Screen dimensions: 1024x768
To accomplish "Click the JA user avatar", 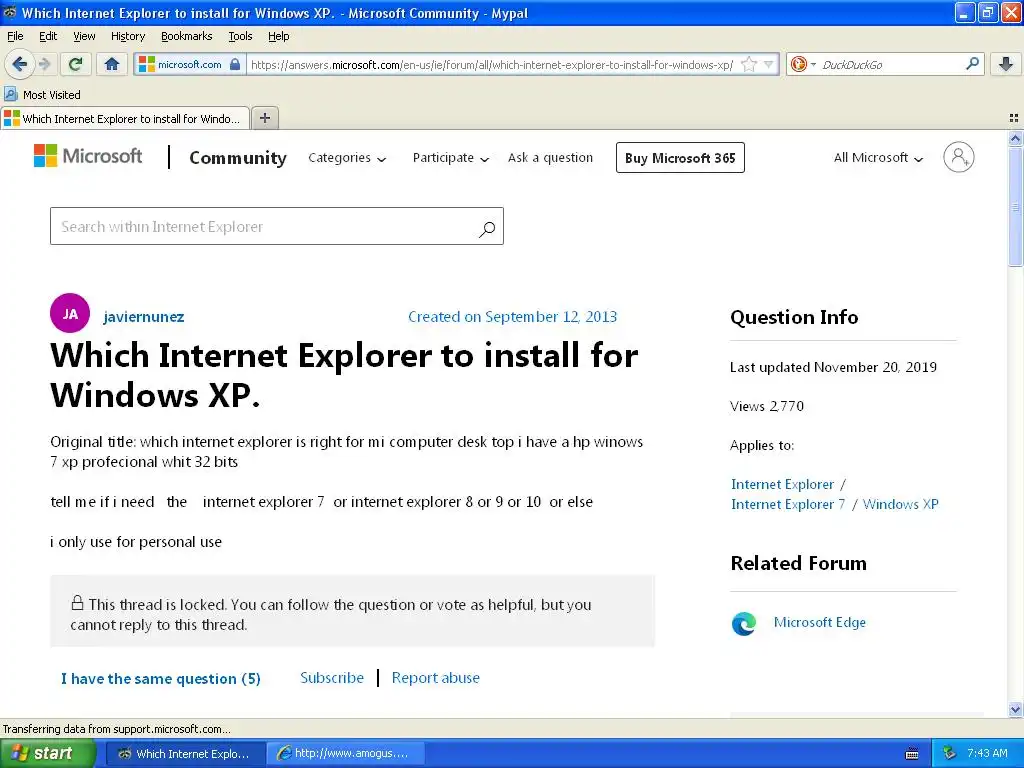I will (x=70, y=313).
